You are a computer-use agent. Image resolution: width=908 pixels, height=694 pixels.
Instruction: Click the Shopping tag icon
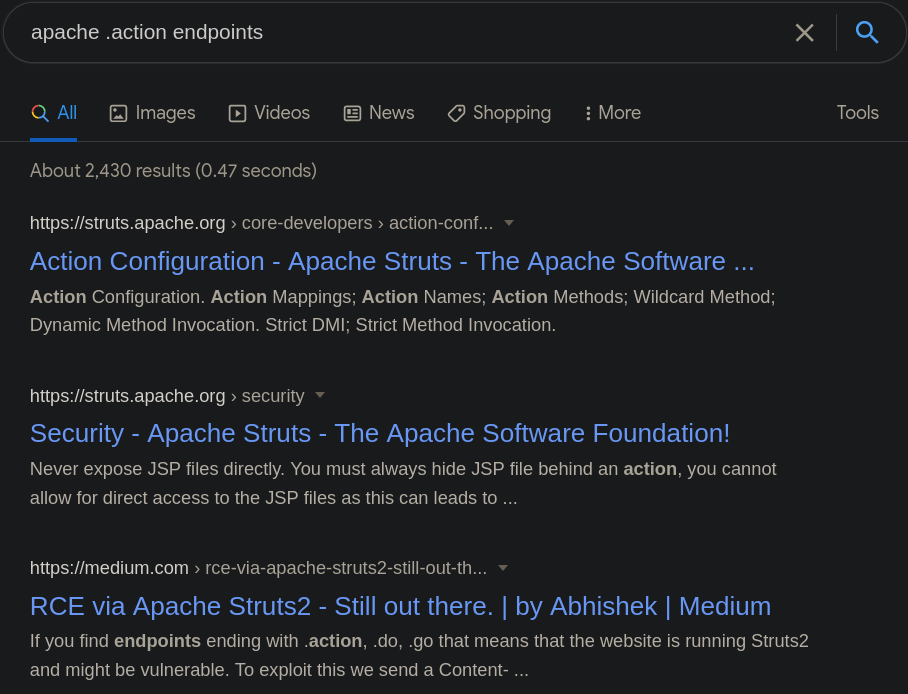pos(456,114)
